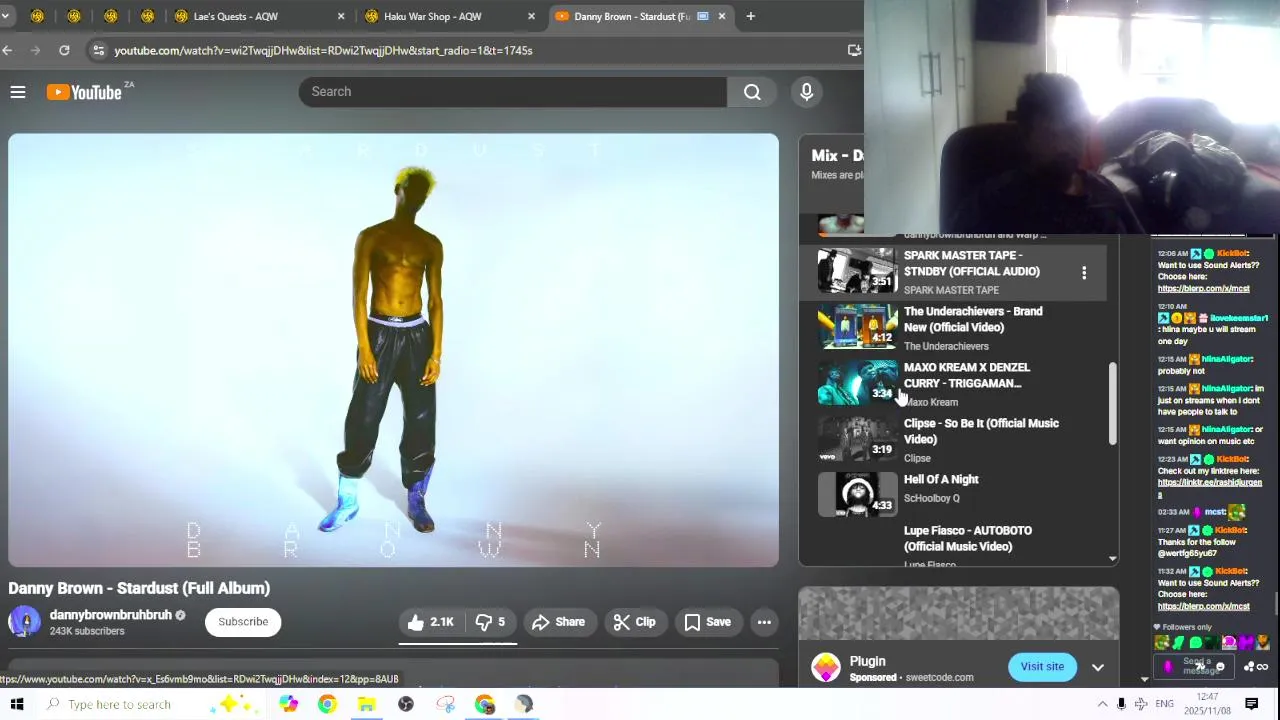Screen dimensions: 1280x720
Task: Subscribe to dannybrownbruhbruh channel
Action: tap(243, 622)
